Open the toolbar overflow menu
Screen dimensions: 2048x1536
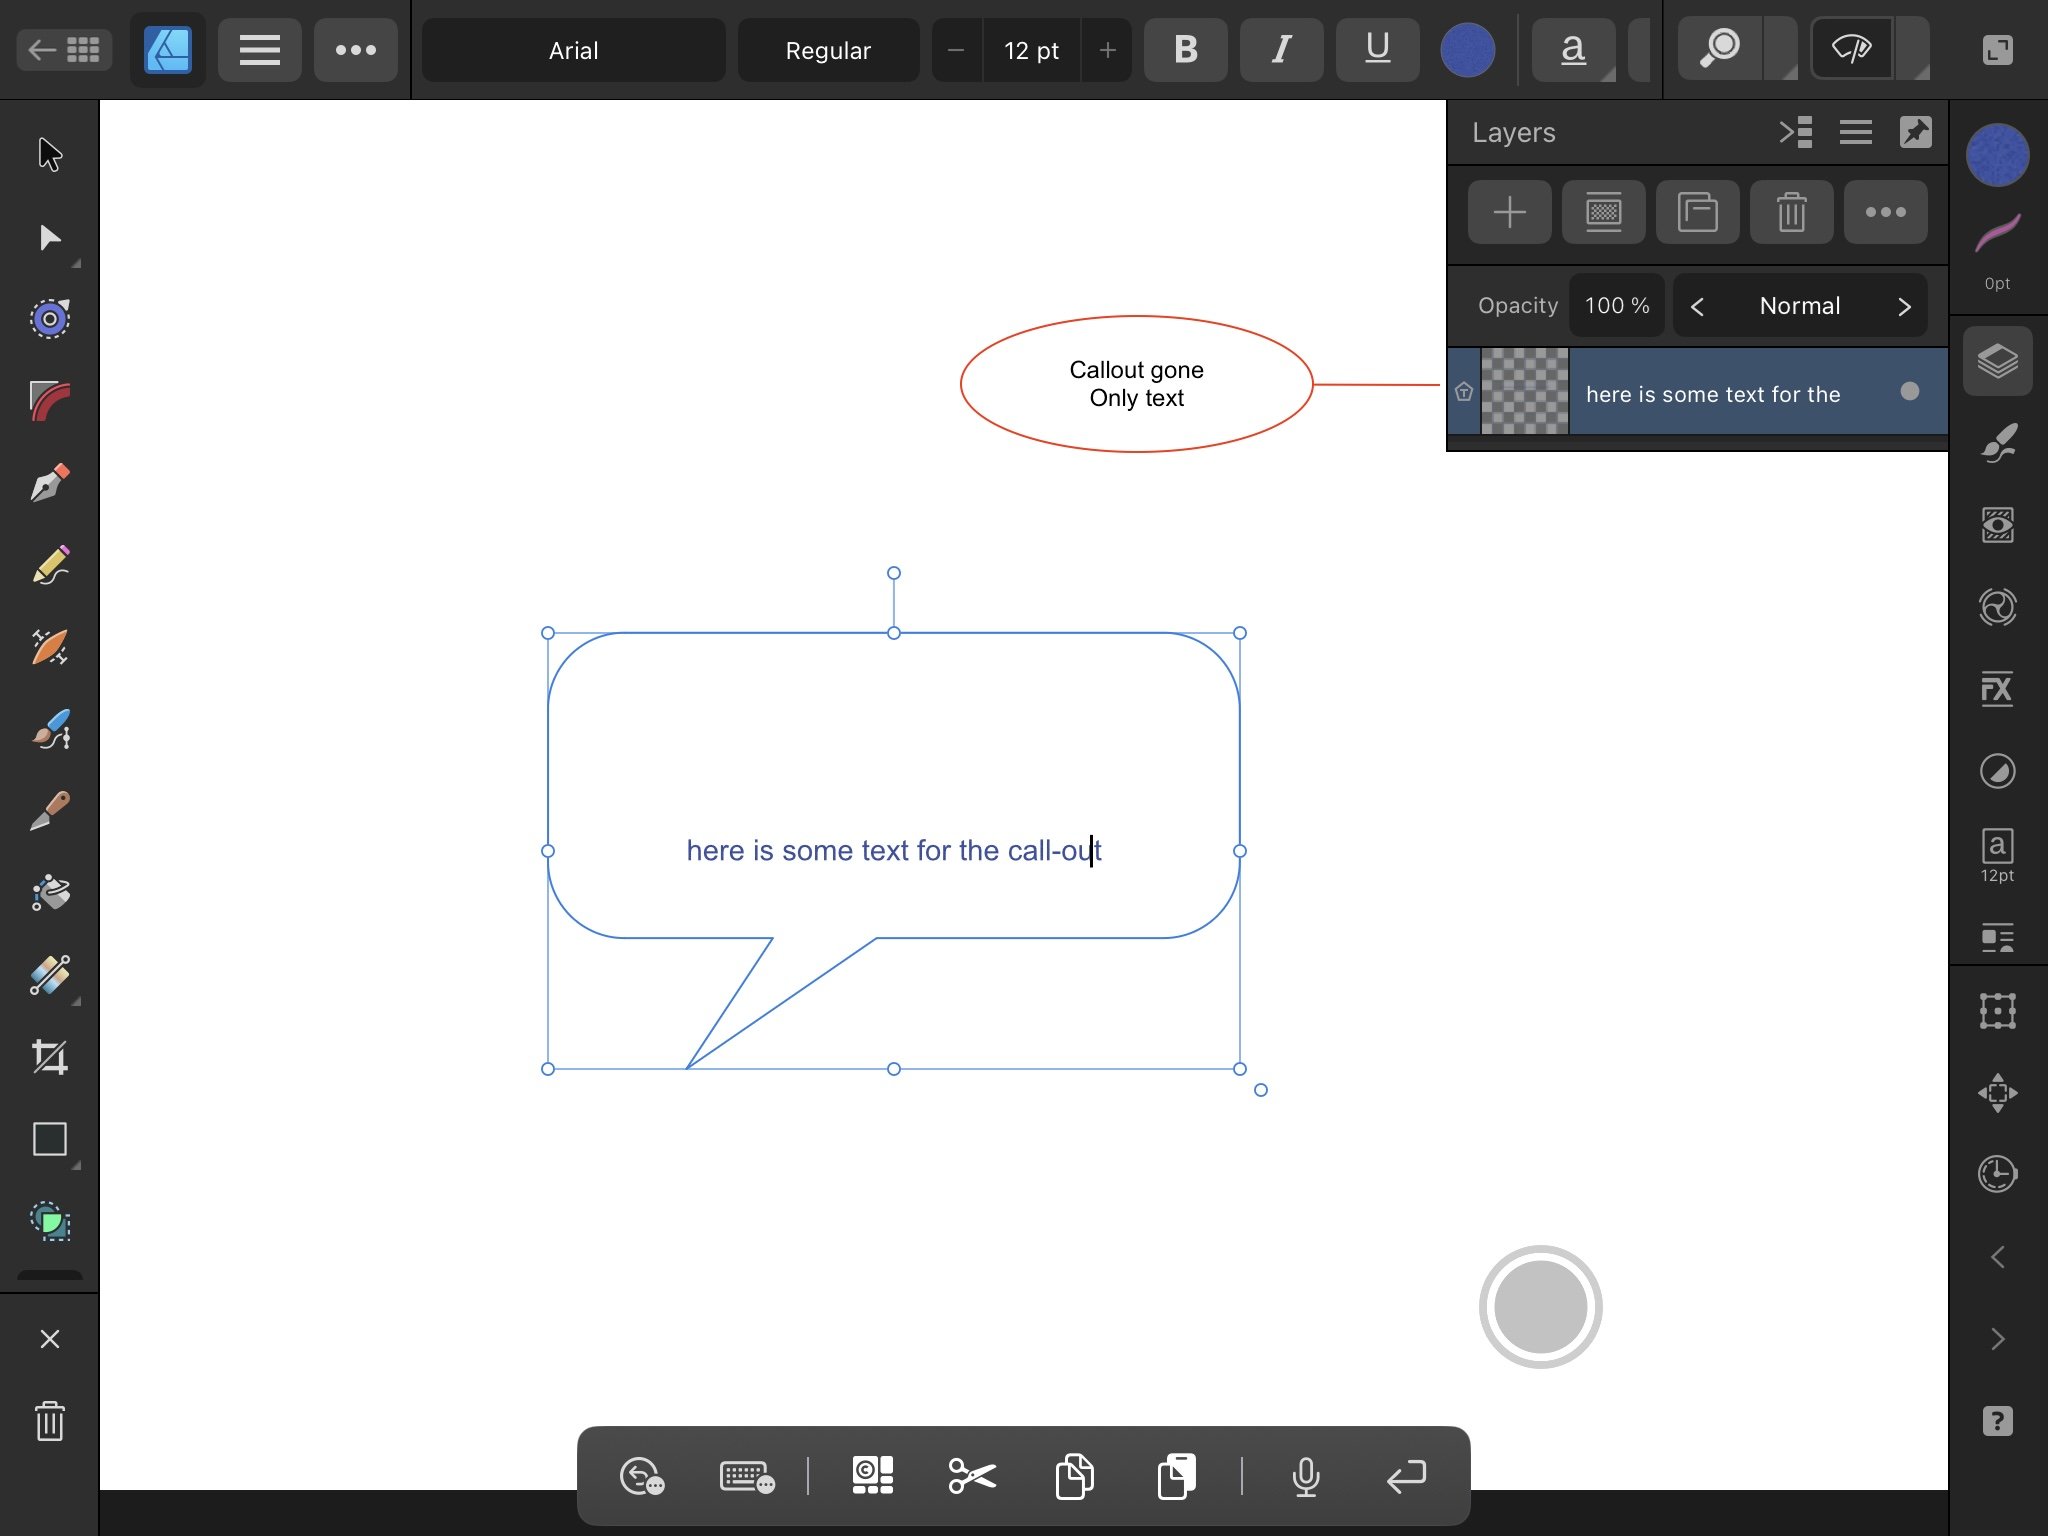pos(356,50)
